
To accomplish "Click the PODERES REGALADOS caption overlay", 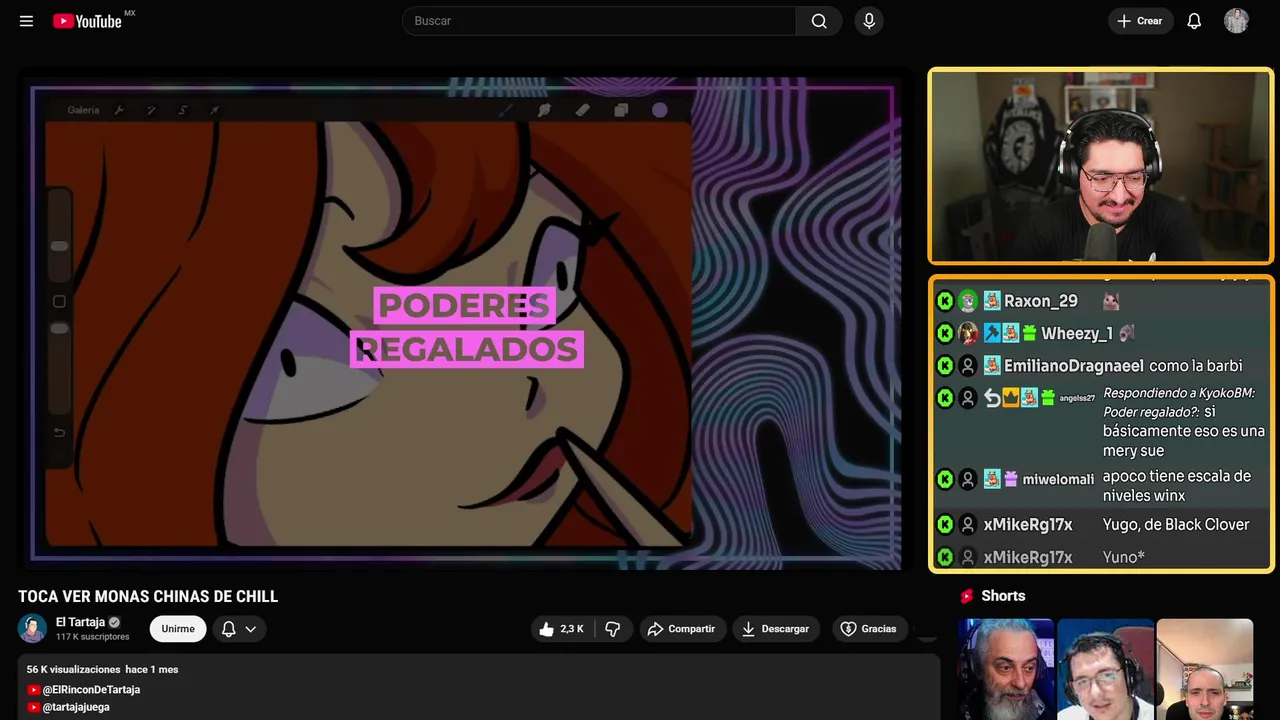I will tap(466, 327).
